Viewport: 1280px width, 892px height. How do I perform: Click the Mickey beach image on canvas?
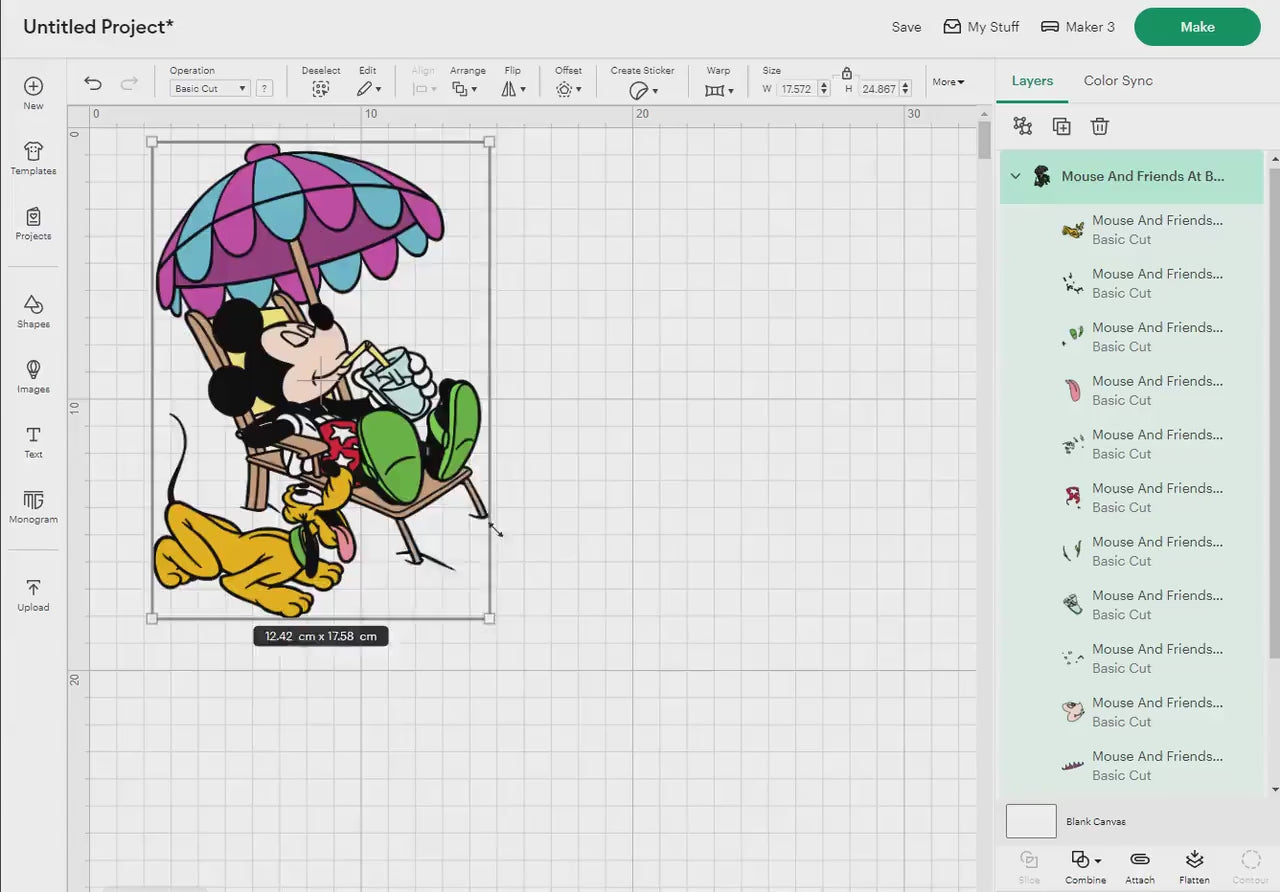point(320,380)
